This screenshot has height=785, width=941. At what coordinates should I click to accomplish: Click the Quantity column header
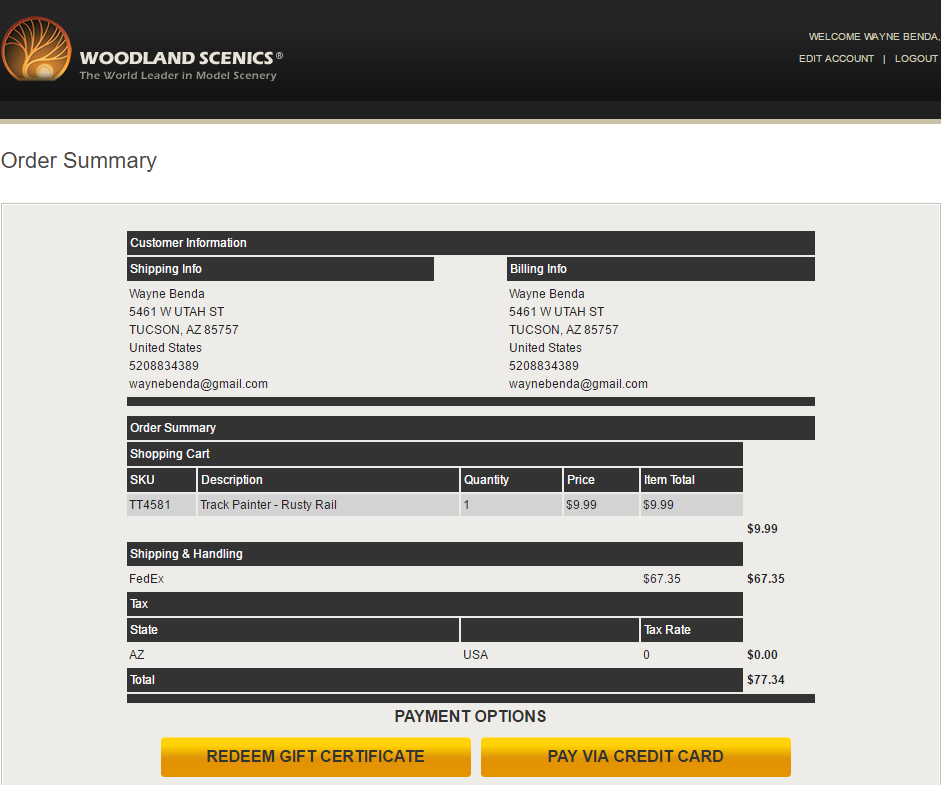(511, 480)
